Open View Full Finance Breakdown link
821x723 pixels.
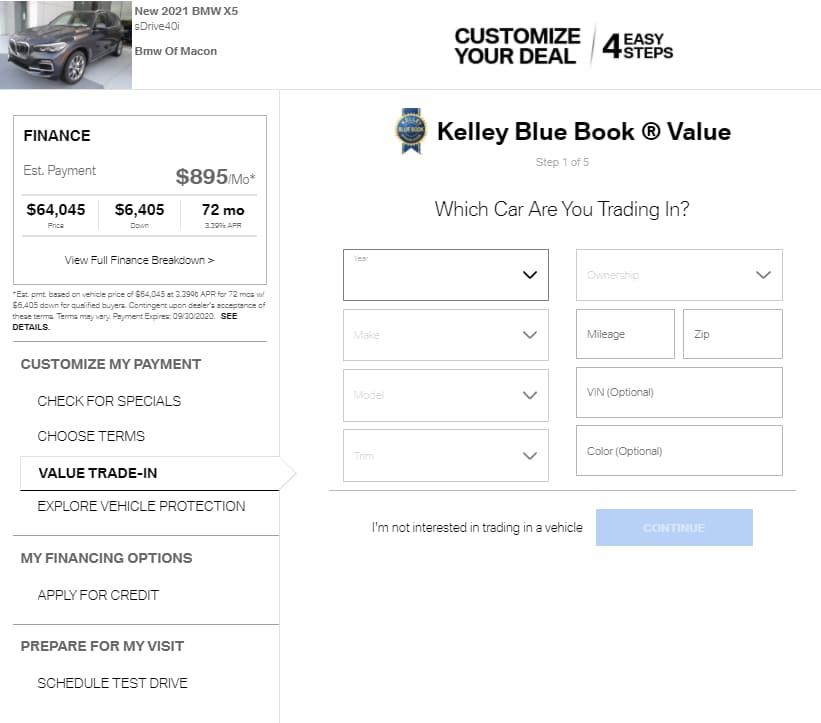(x=139, y=260)
